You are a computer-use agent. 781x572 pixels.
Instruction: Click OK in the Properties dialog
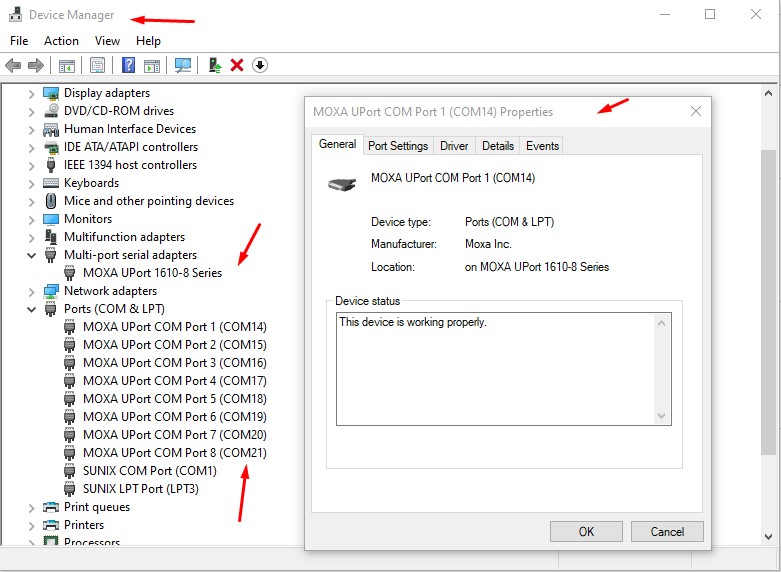coord(586,532)
